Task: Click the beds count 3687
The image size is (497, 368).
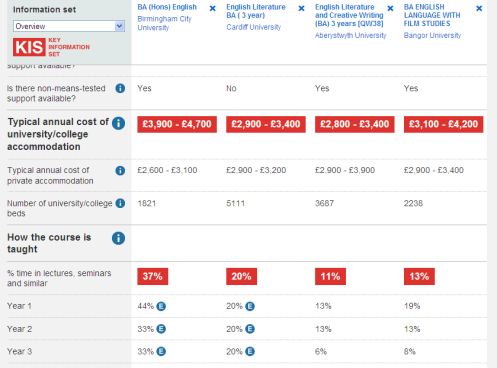Action: [x=324, y=203]
